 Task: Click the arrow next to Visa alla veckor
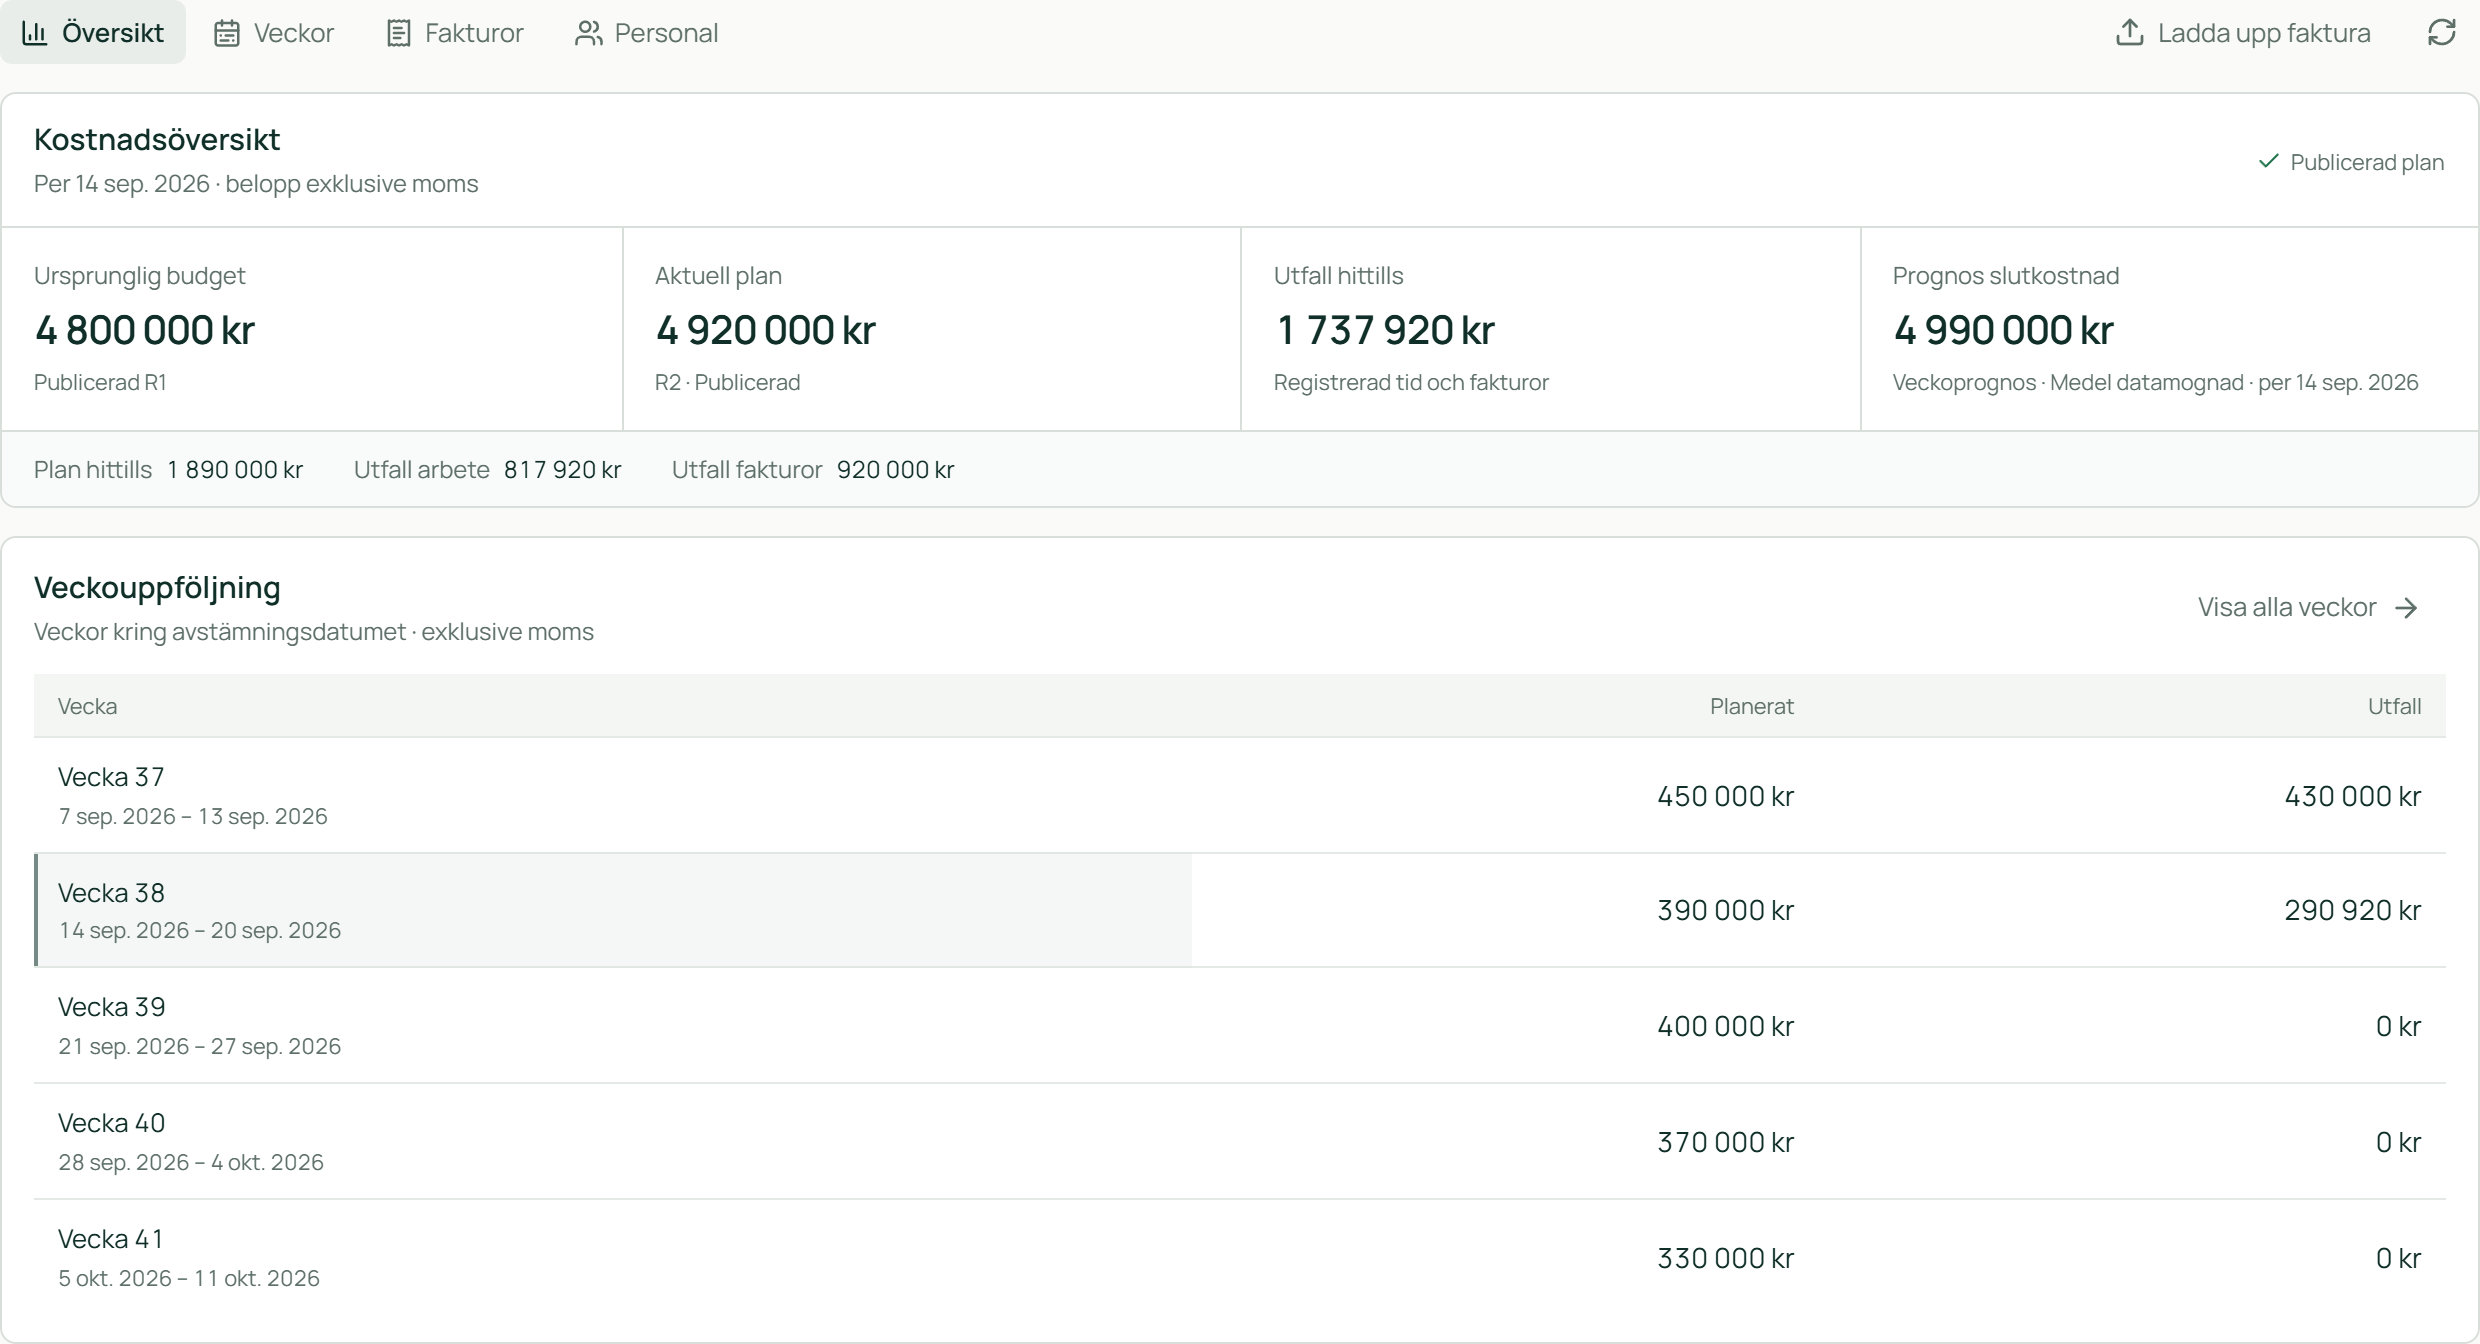click(x=2406, y=608)
